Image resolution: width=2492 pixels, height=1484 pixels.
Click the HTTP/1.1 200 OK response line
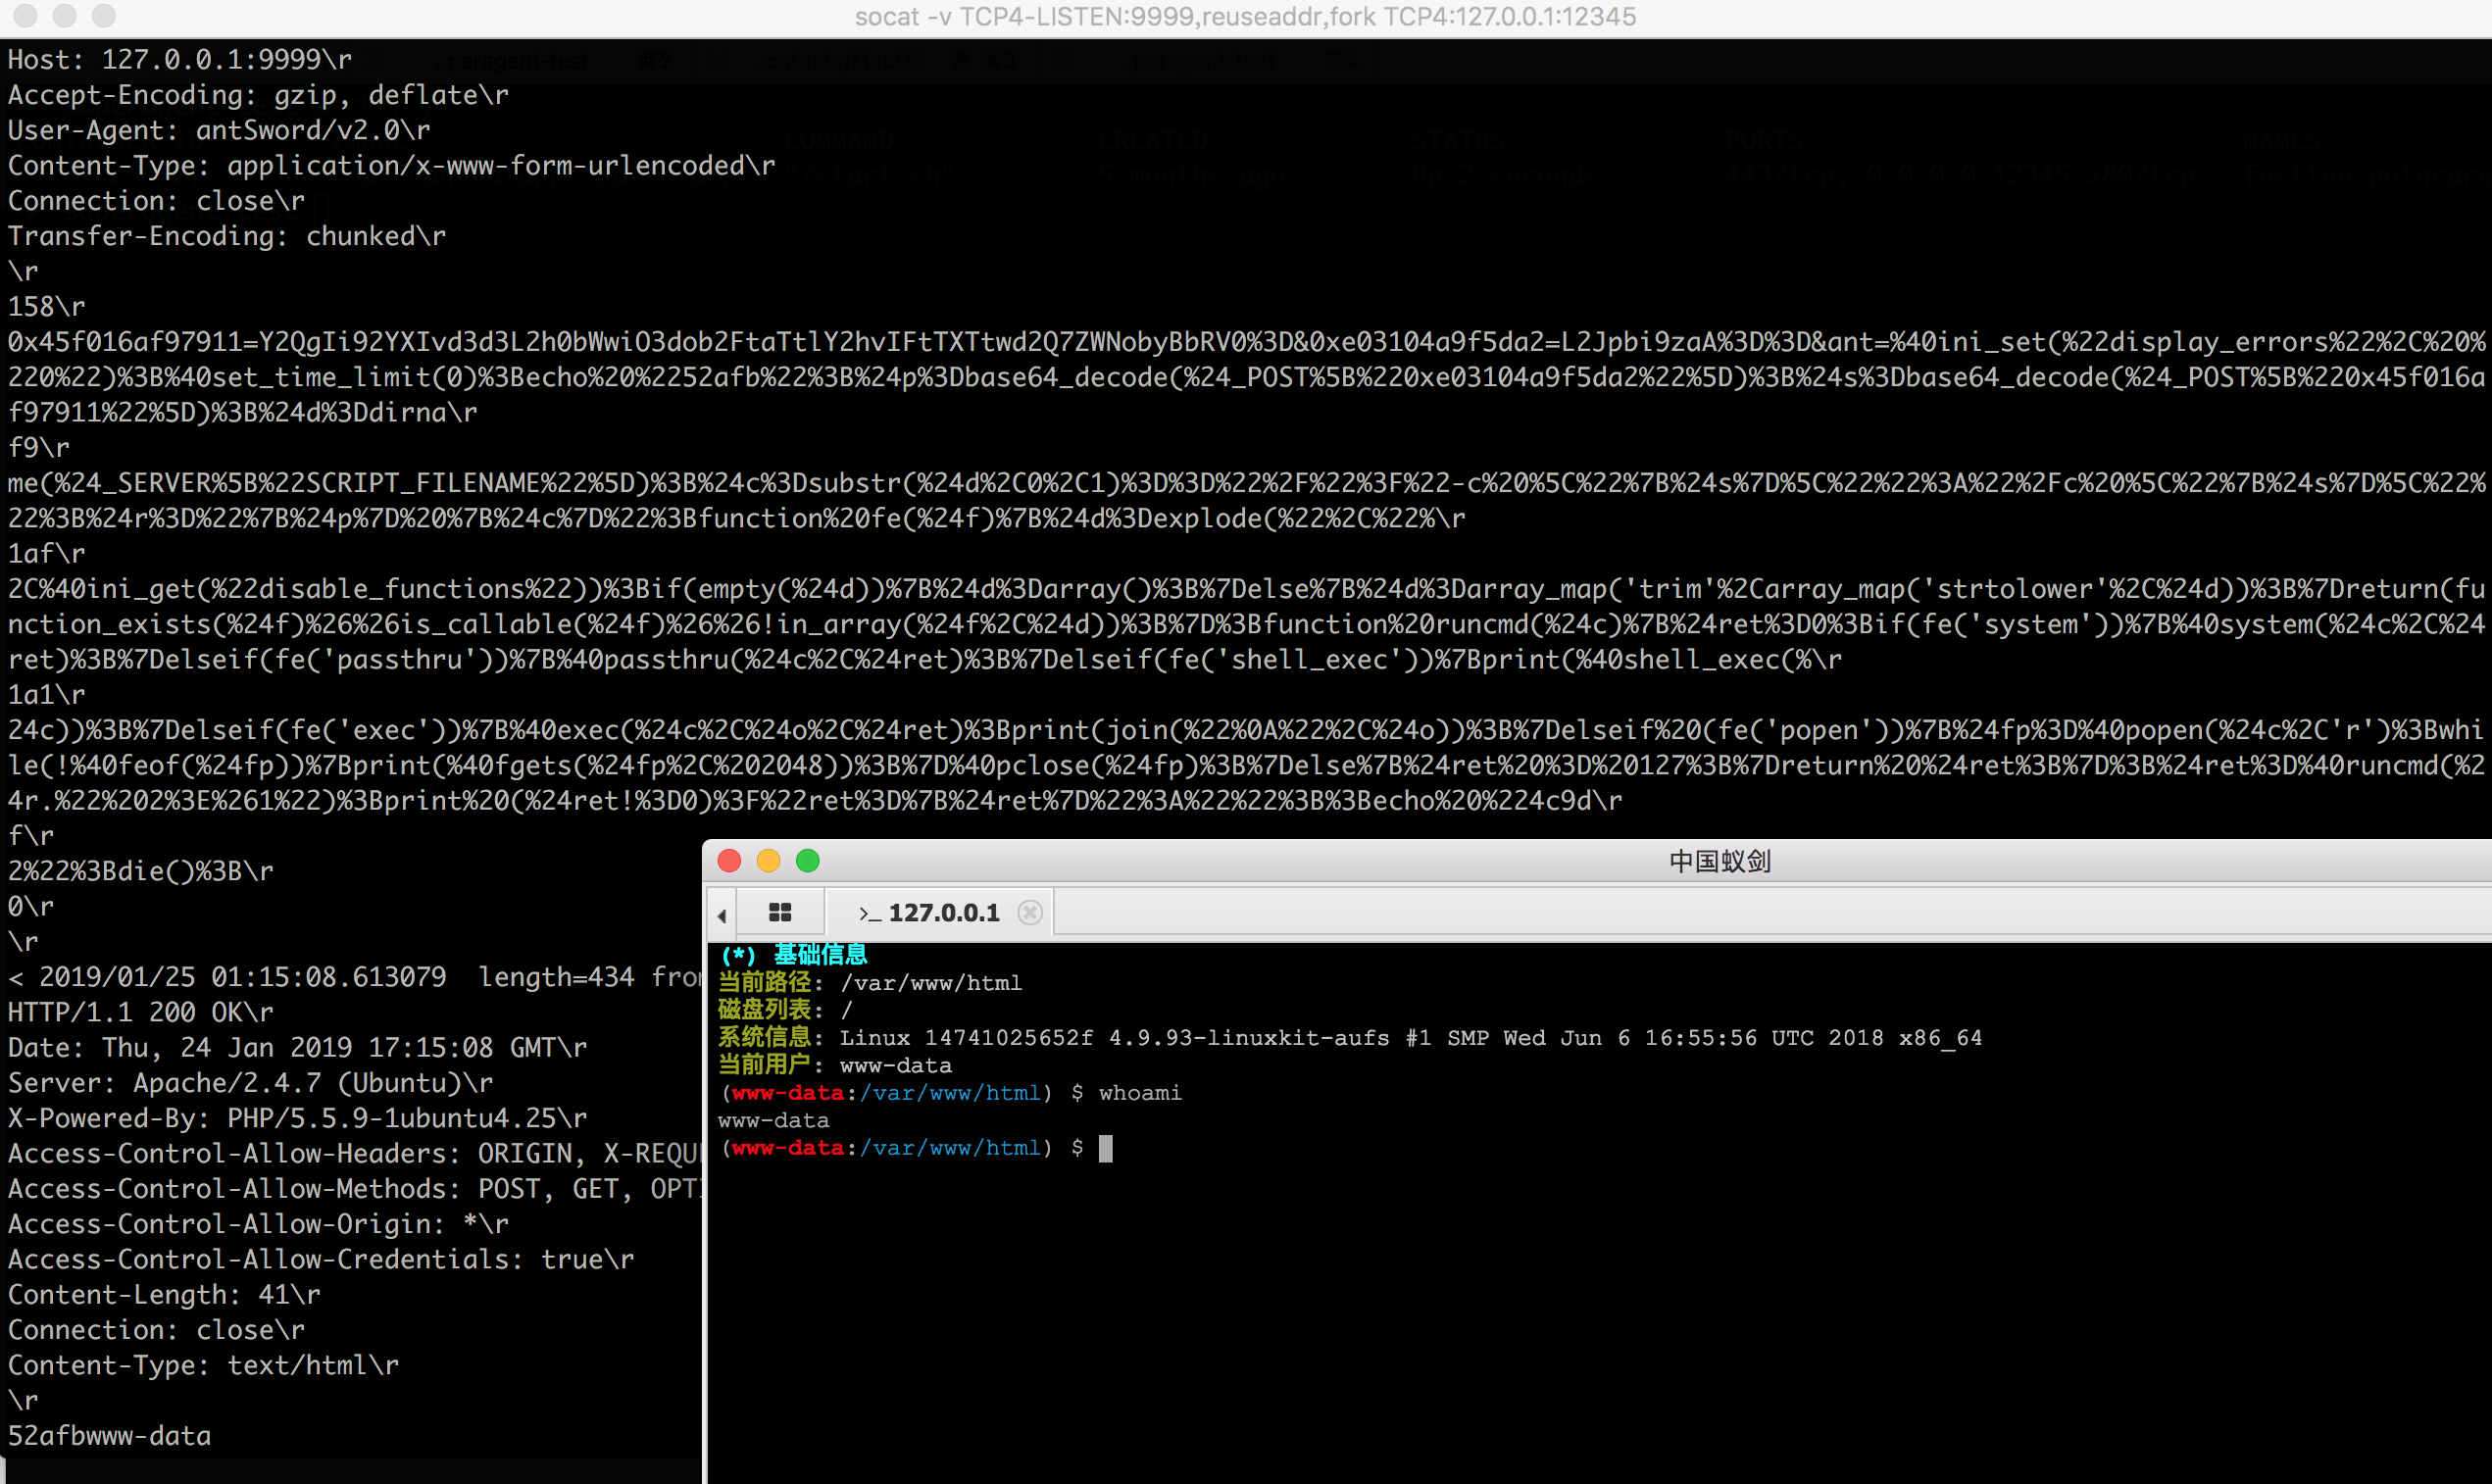[x=140, y=1012]
